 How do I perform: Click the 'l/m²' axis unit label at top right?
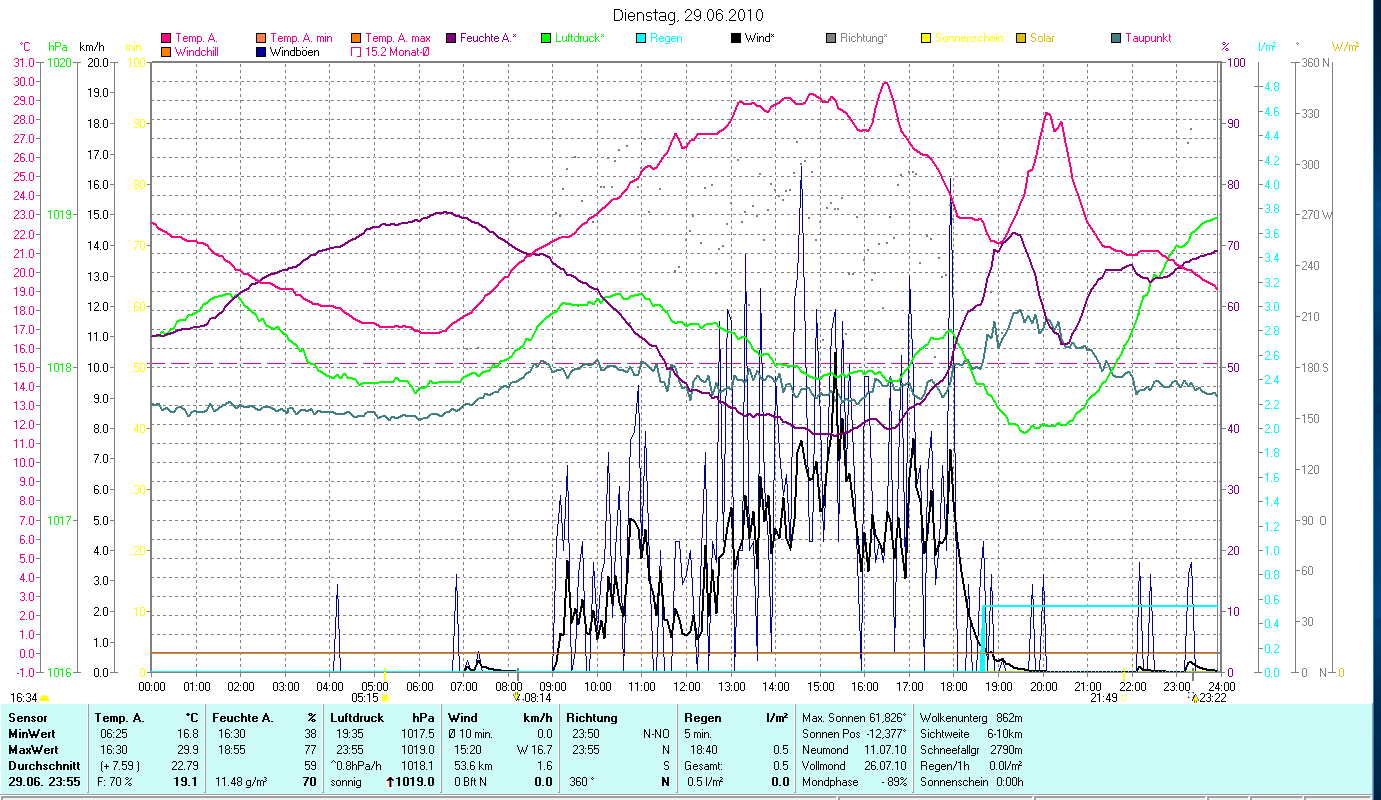1267,47
